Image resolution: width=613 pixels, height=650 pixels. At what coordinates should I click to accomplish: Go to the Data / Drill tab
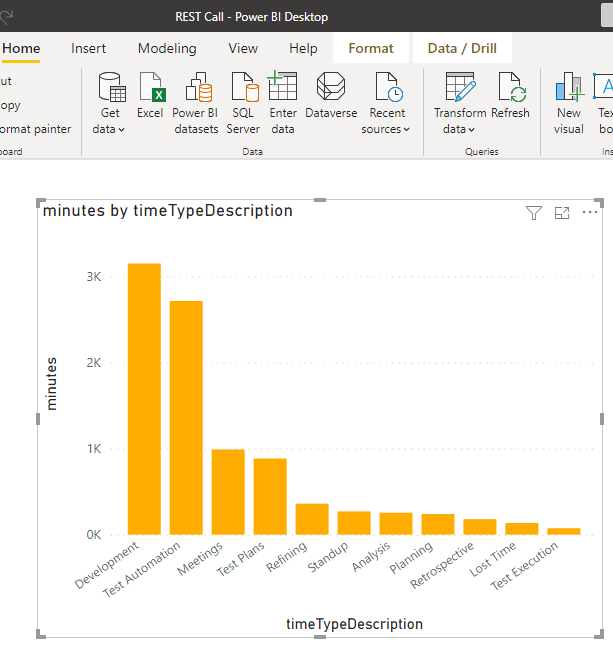pyautogui.click(x=462, y=48)
